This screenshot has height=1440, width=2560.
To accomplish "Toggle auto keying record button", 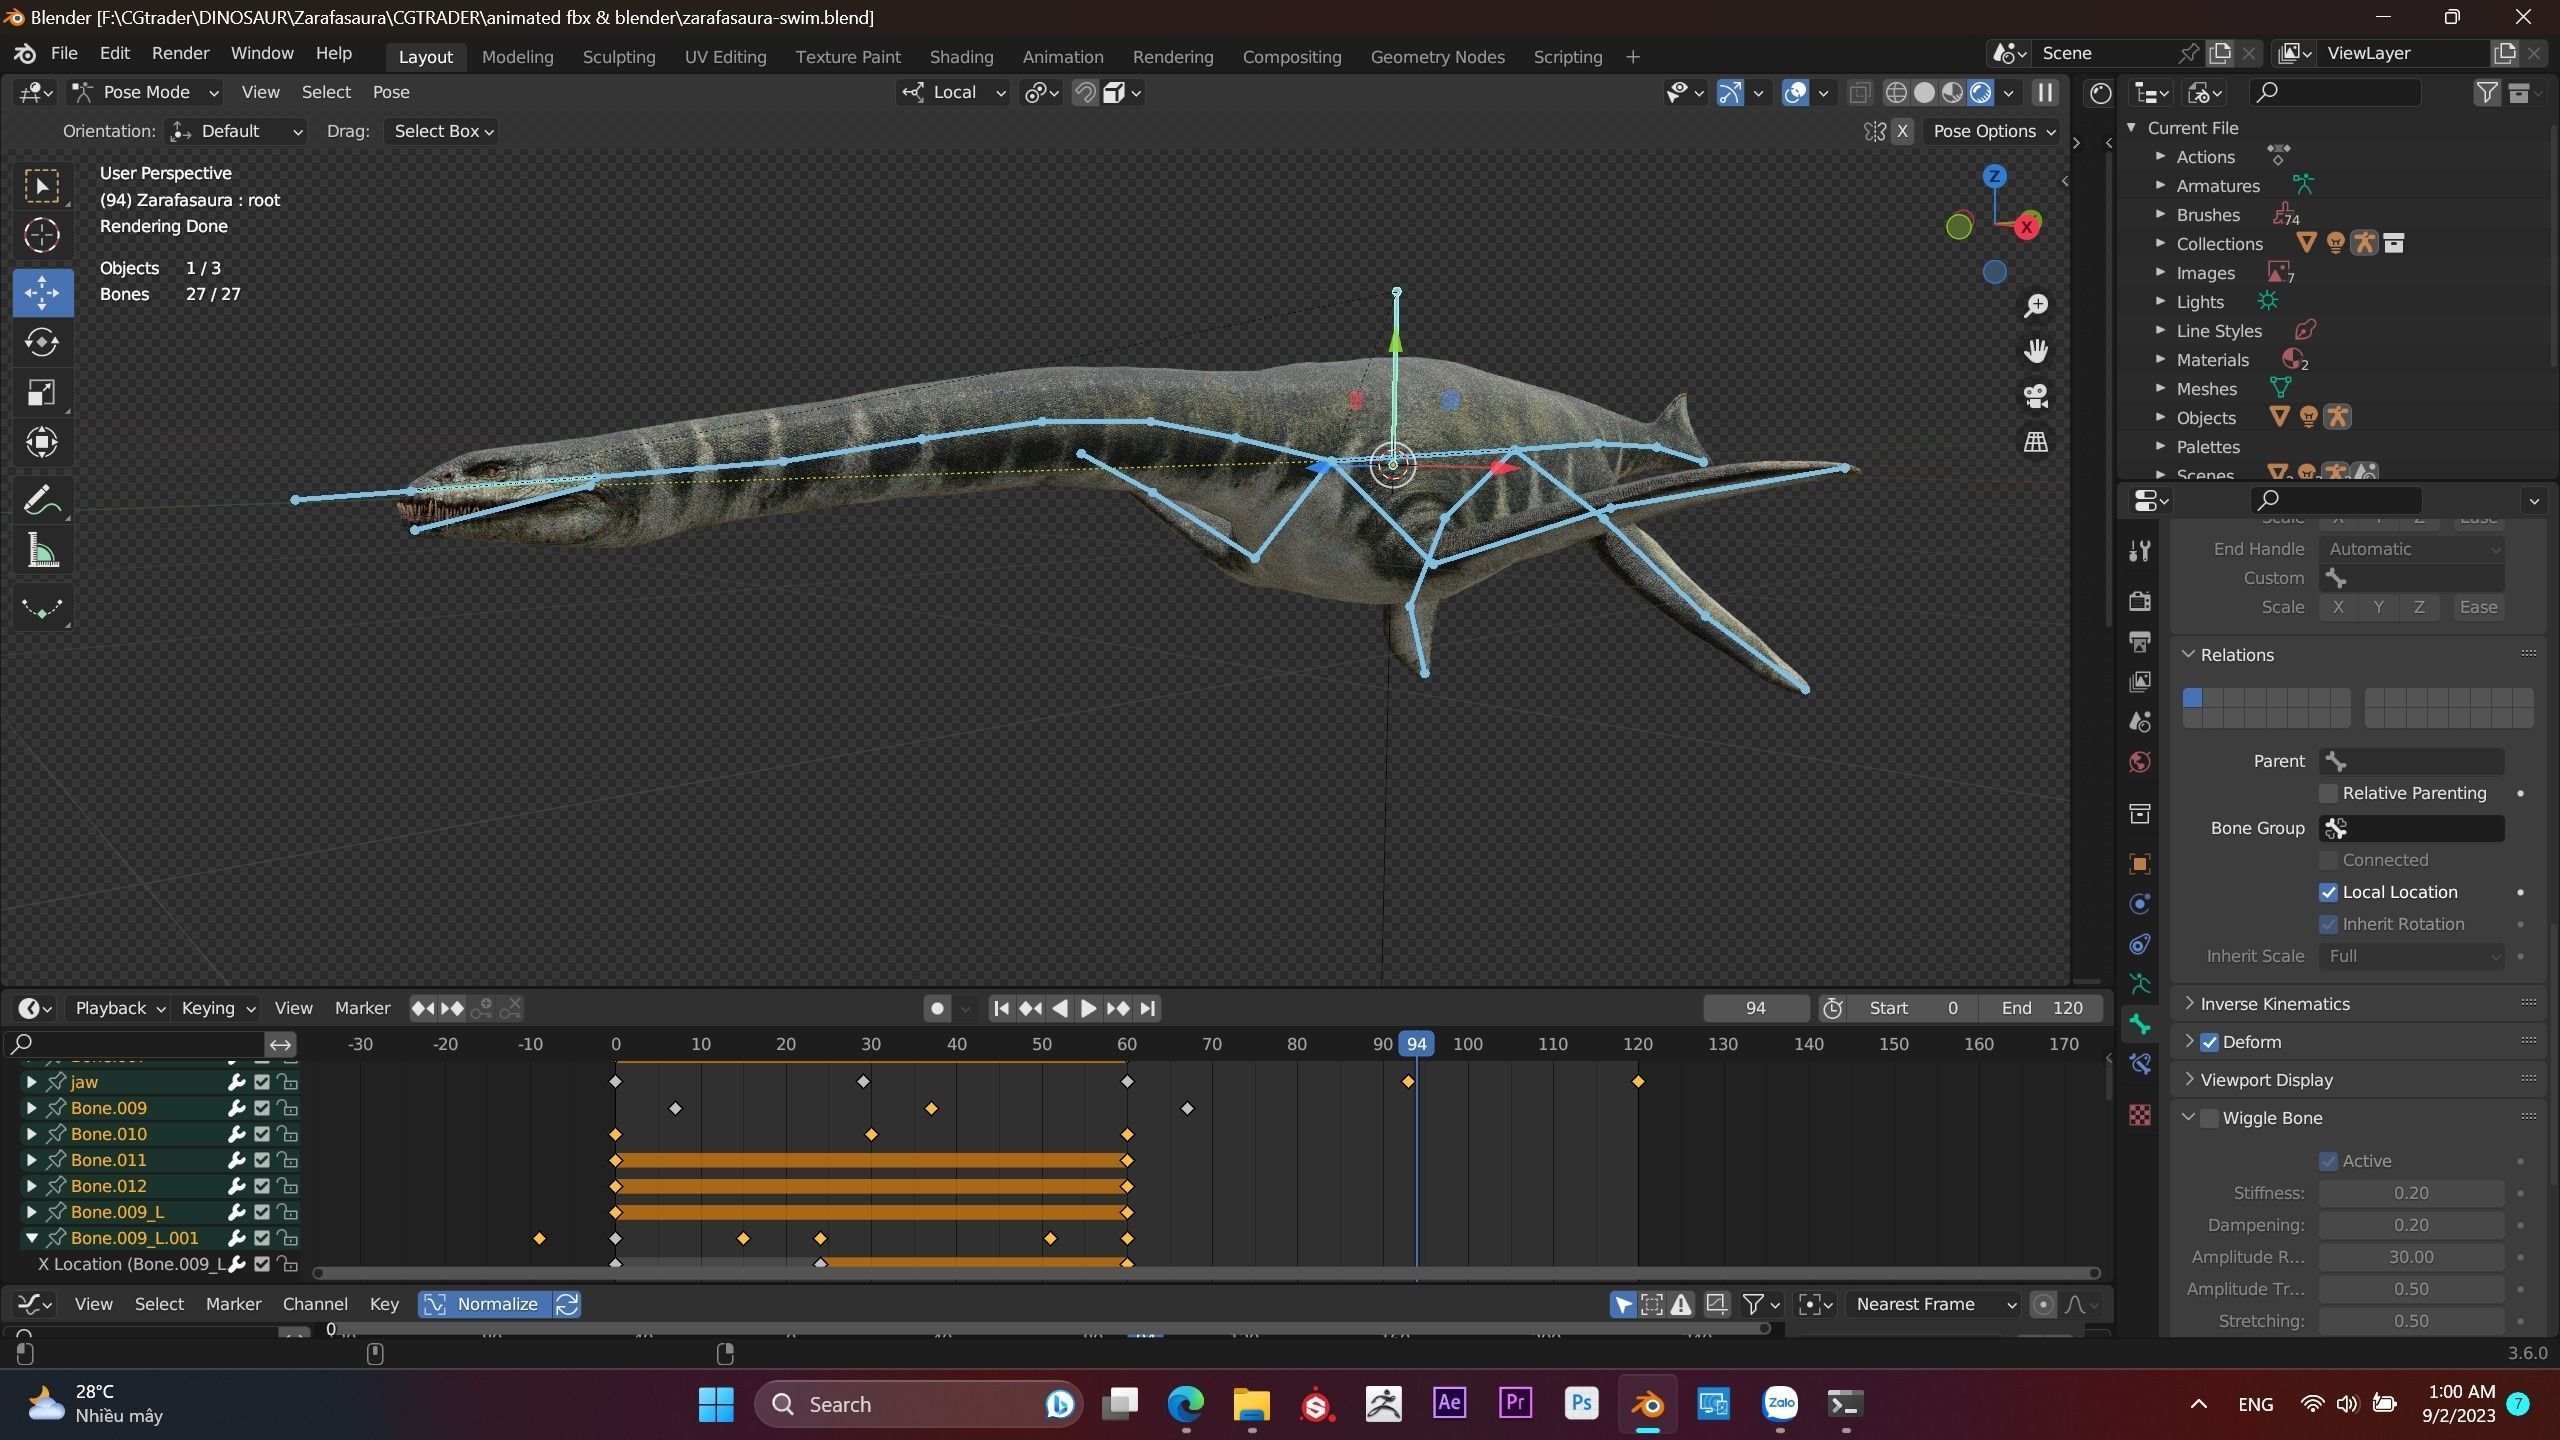I will click(x=937, y=1009).
